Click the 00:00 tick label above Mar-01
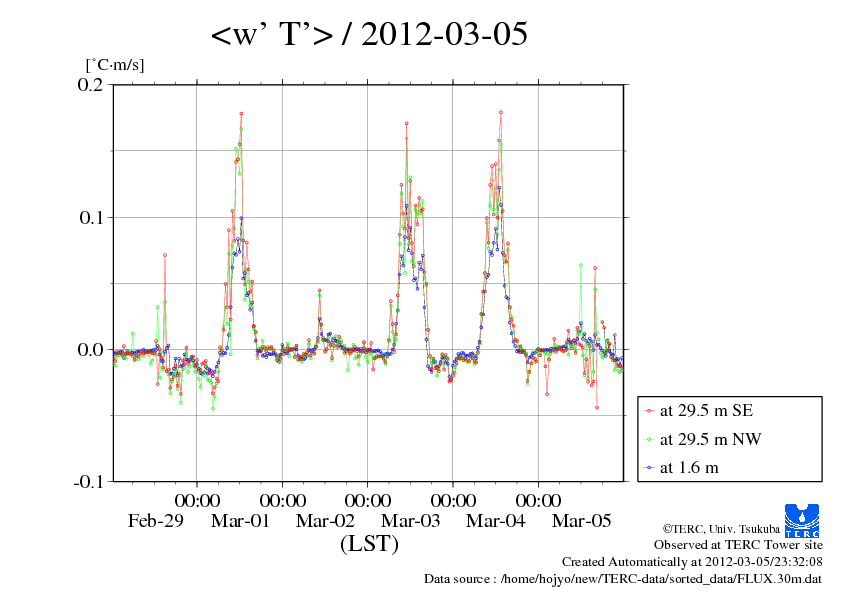The height and width of the screenshot is (595, 842). click(x=197, y=500)
